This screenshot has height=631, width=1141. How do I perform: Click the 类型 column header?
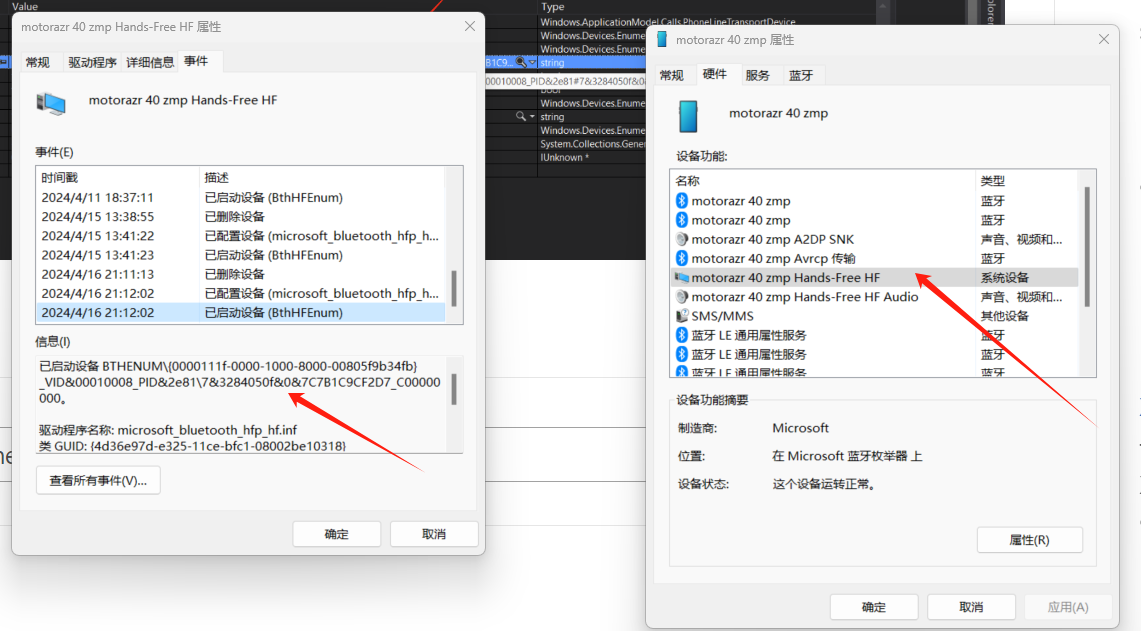point(1027,180)
